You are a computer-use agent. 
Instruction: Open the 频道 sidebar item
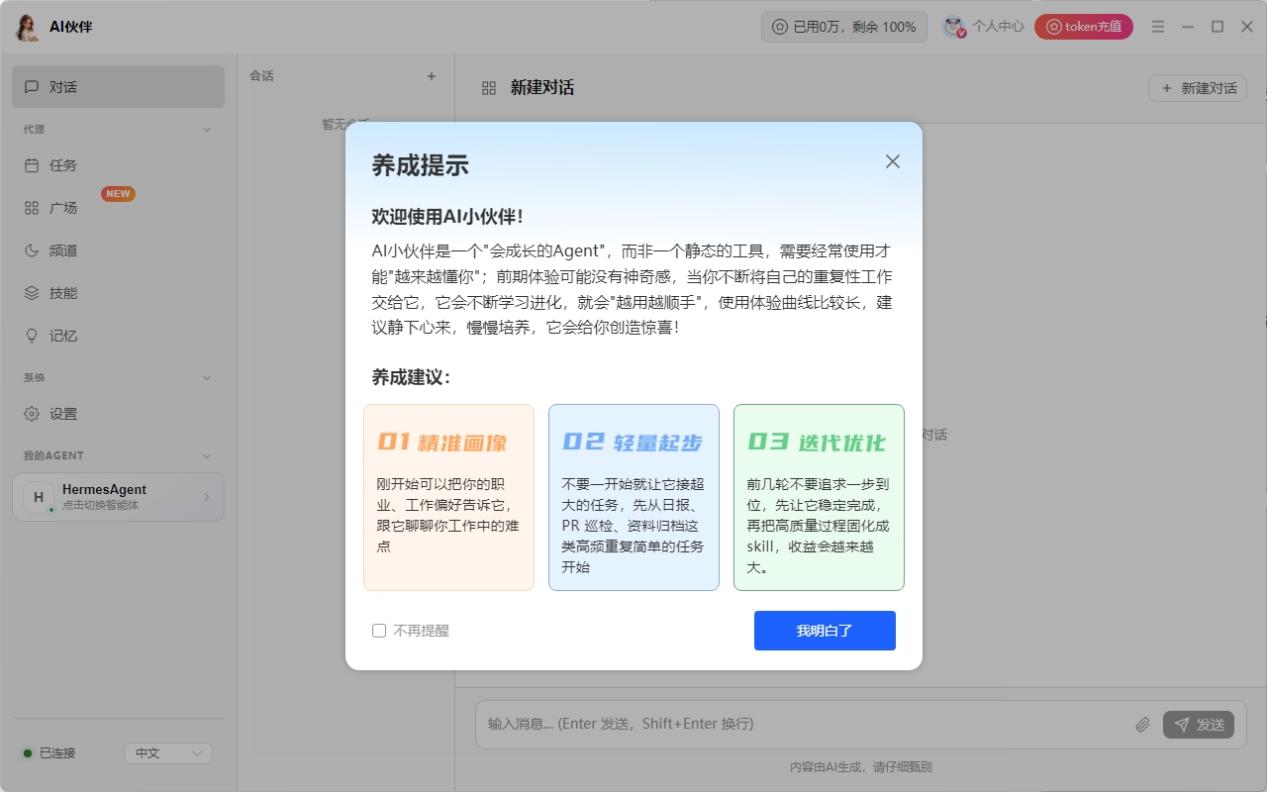(118, 251)
